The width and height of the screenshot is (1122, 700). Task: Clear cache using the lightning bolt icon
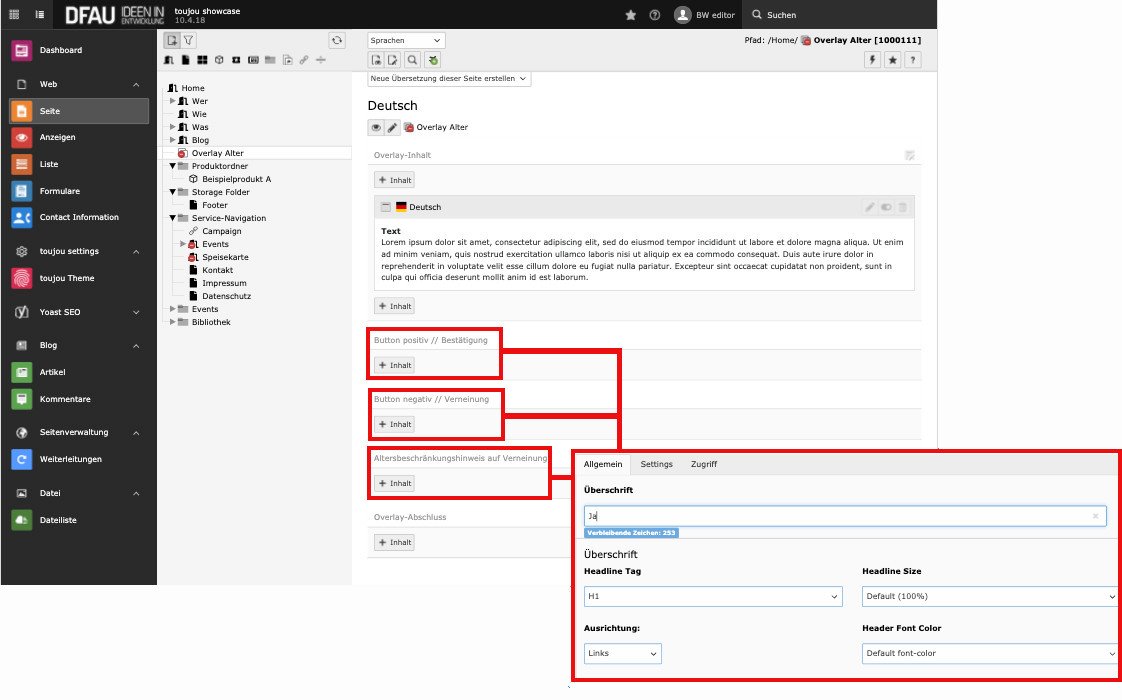[x=872, y=60]
